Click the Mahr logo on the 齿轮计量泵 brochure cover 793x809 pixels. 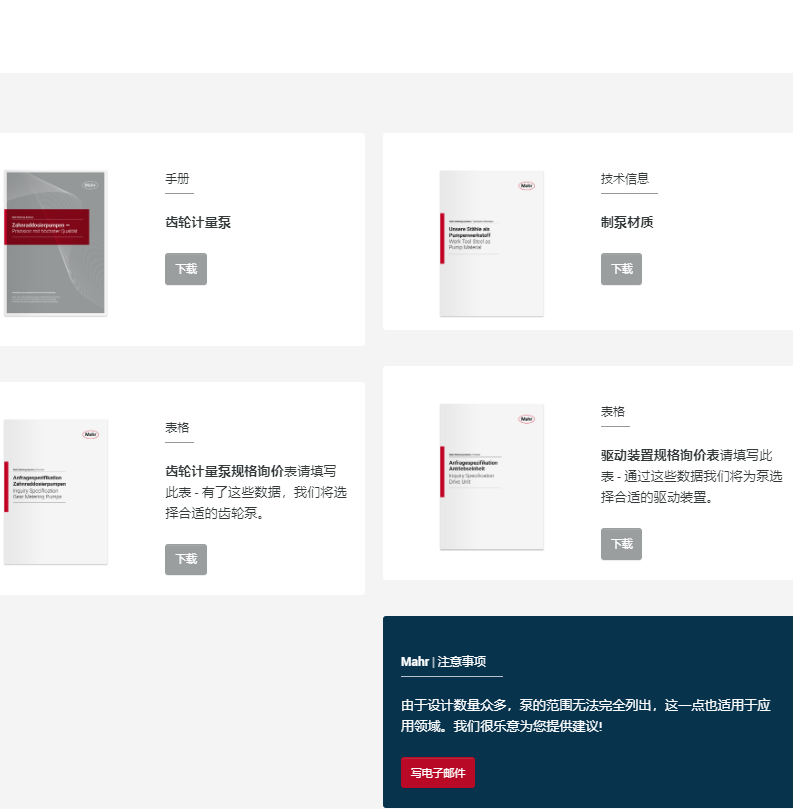click(90, 185)
